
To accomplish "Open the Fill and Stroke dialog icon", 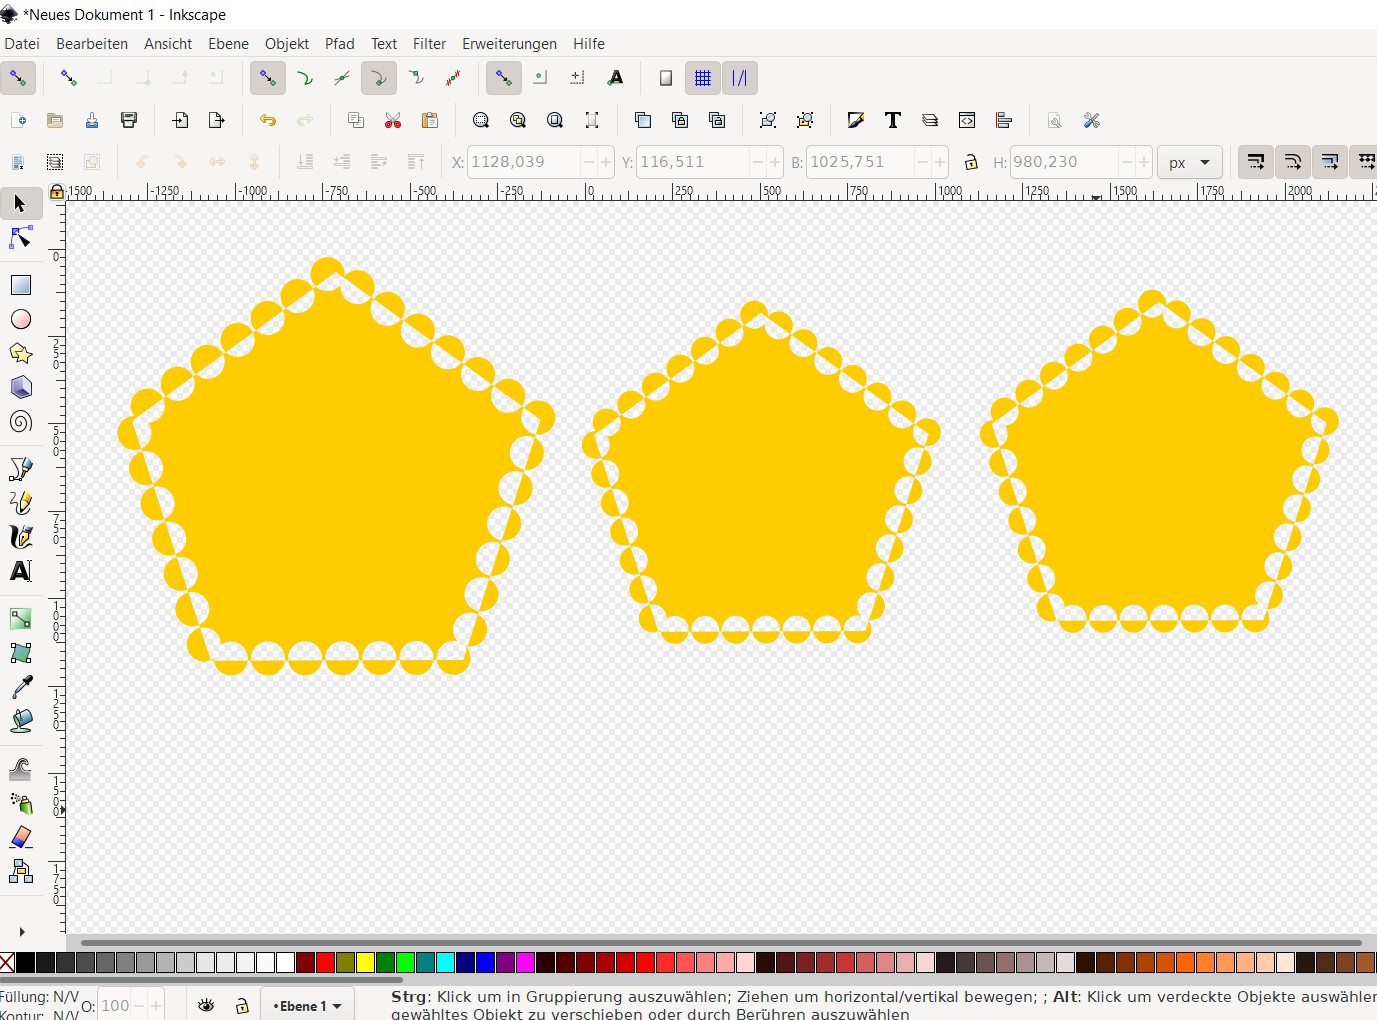I will [x=855, y=120].
